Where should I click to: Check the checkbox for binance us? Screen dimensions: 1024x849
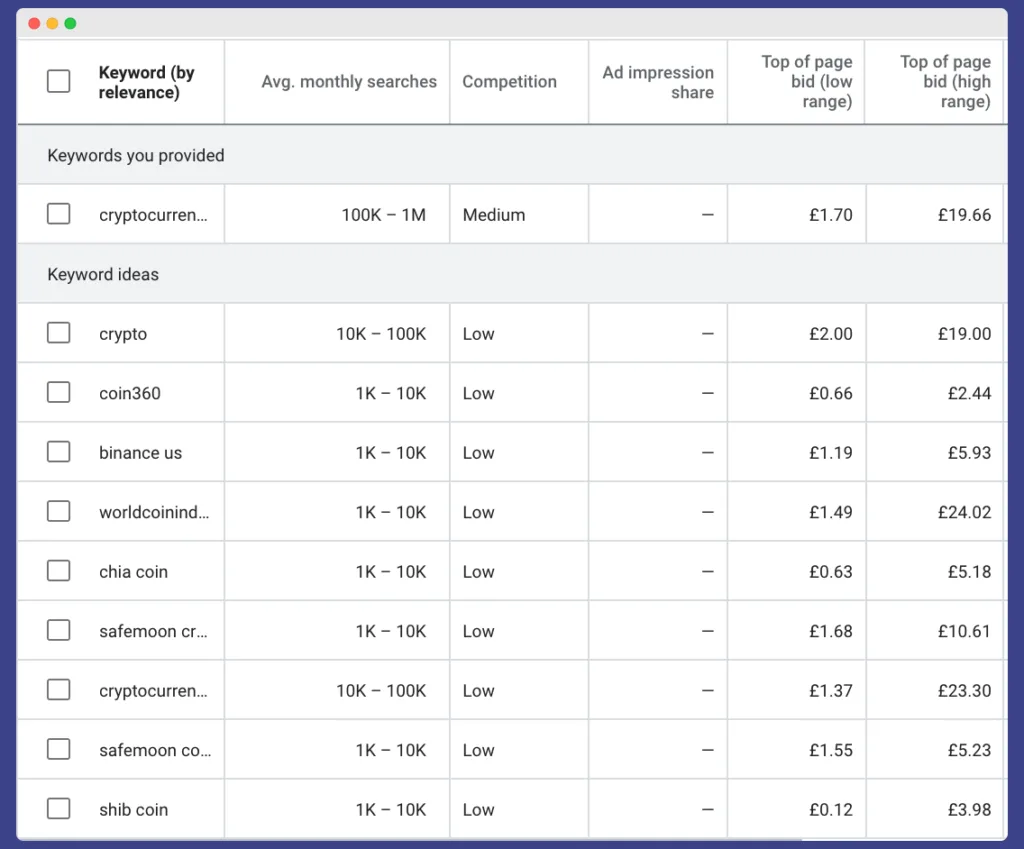click(x=58, y=452)
